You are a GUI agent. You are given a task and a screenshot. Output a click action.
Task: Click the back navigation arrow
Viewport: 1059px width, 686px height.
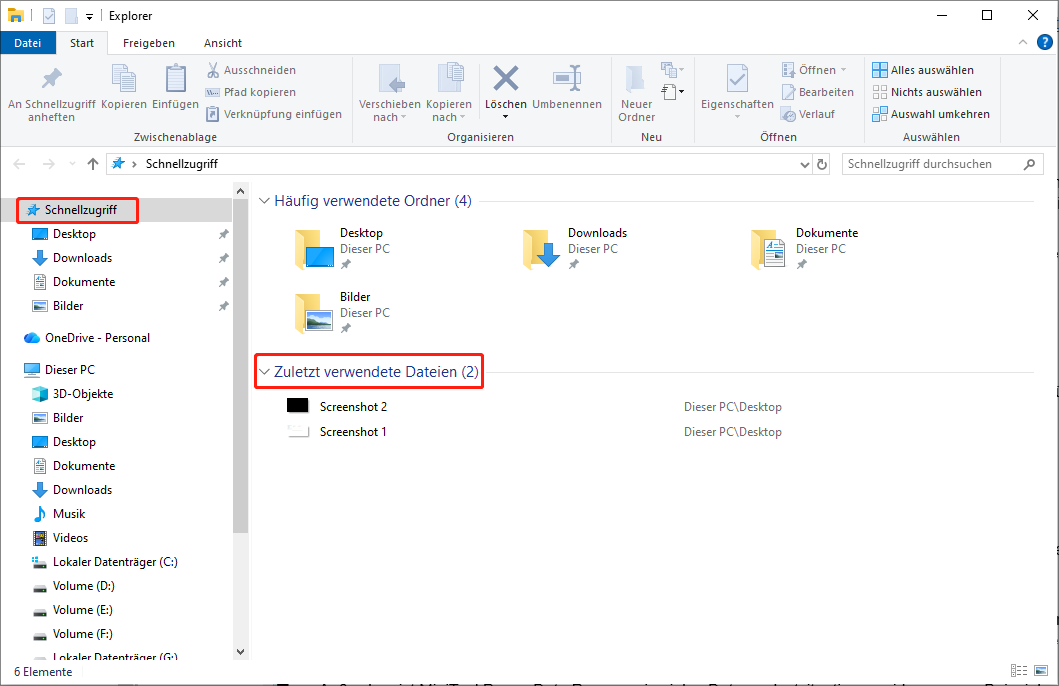point(20,164)
